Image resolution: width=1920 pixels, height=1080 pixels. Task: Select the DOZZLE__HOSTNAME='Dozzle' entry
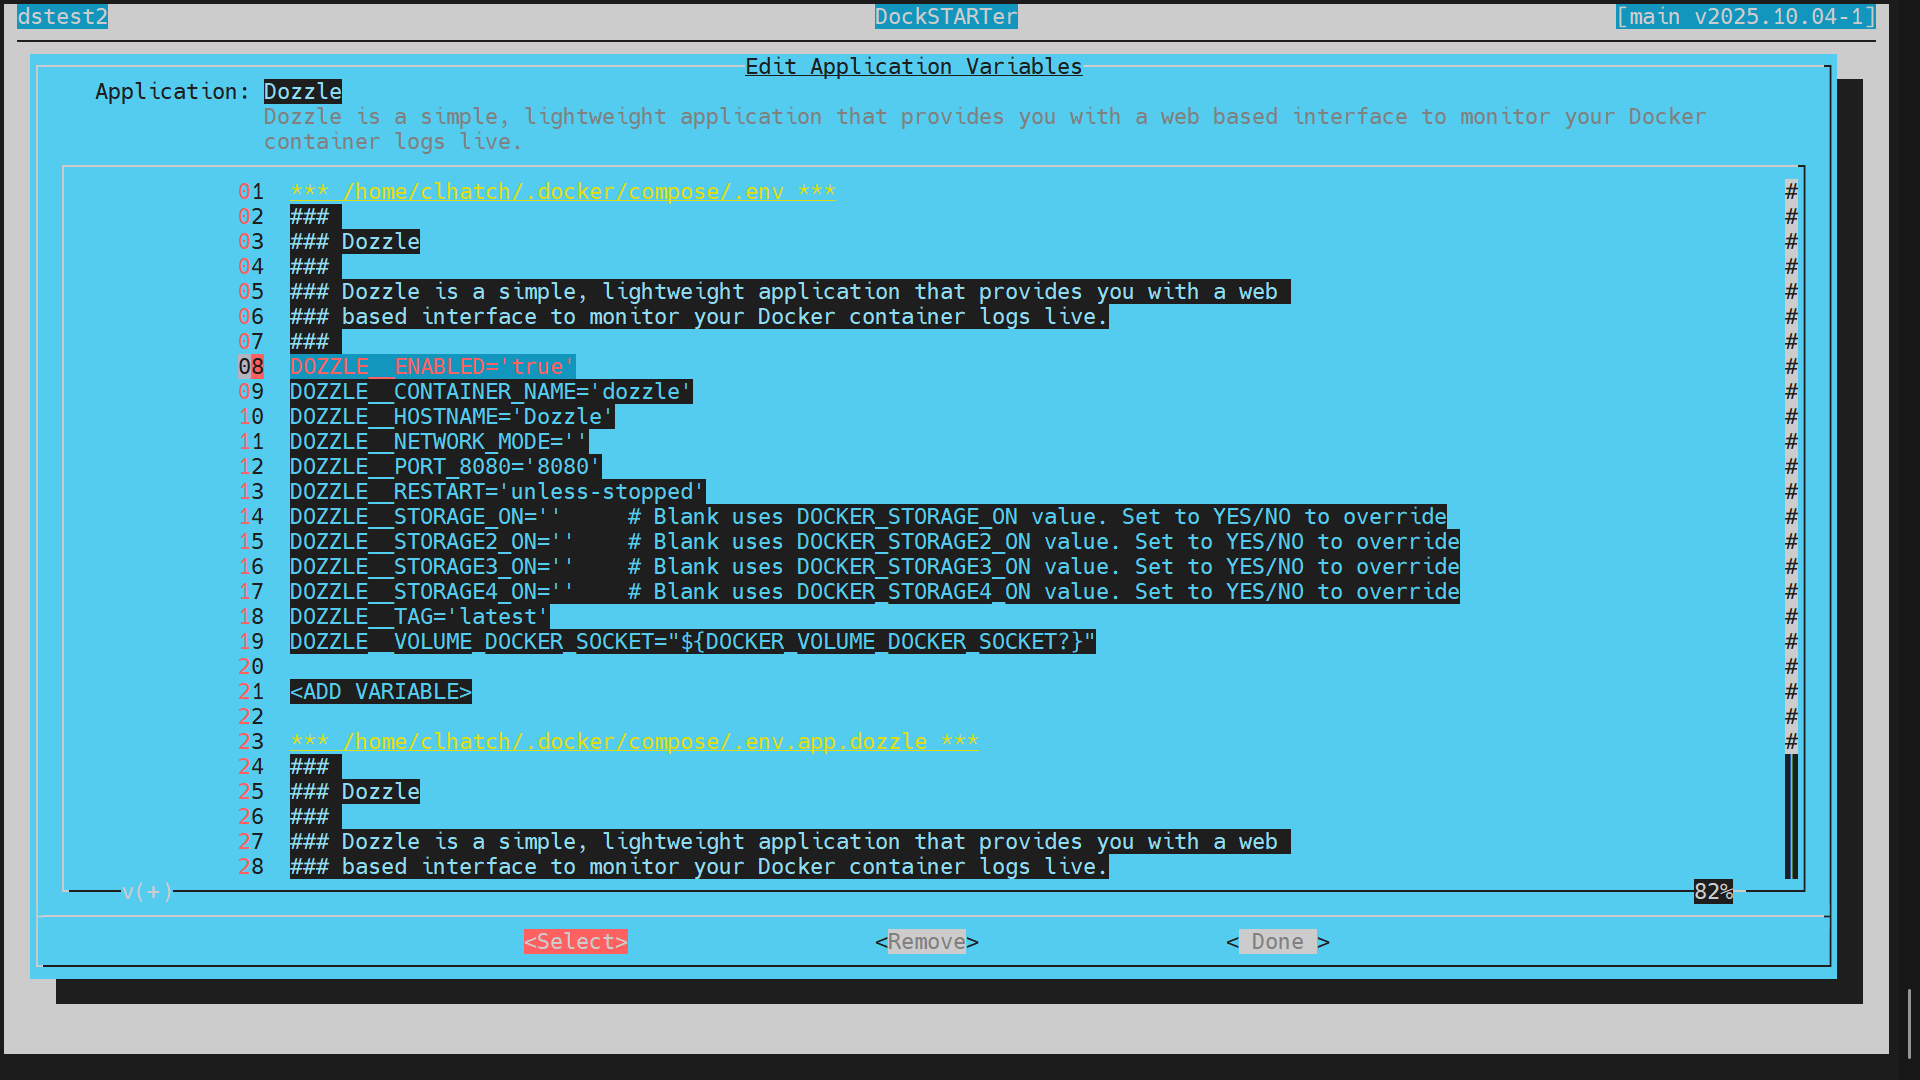click(x=451, y=417)
